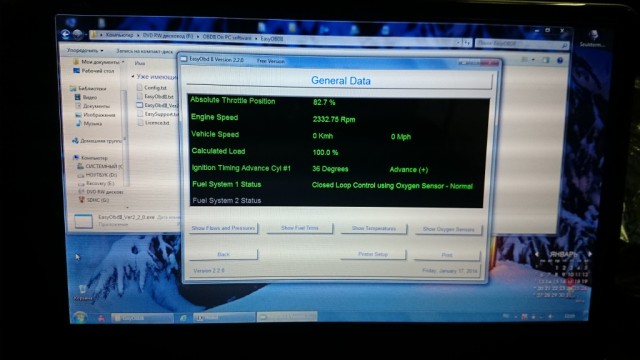Click the calendar gadget's next month arrow
640x360 pixels.
(590, 254)
